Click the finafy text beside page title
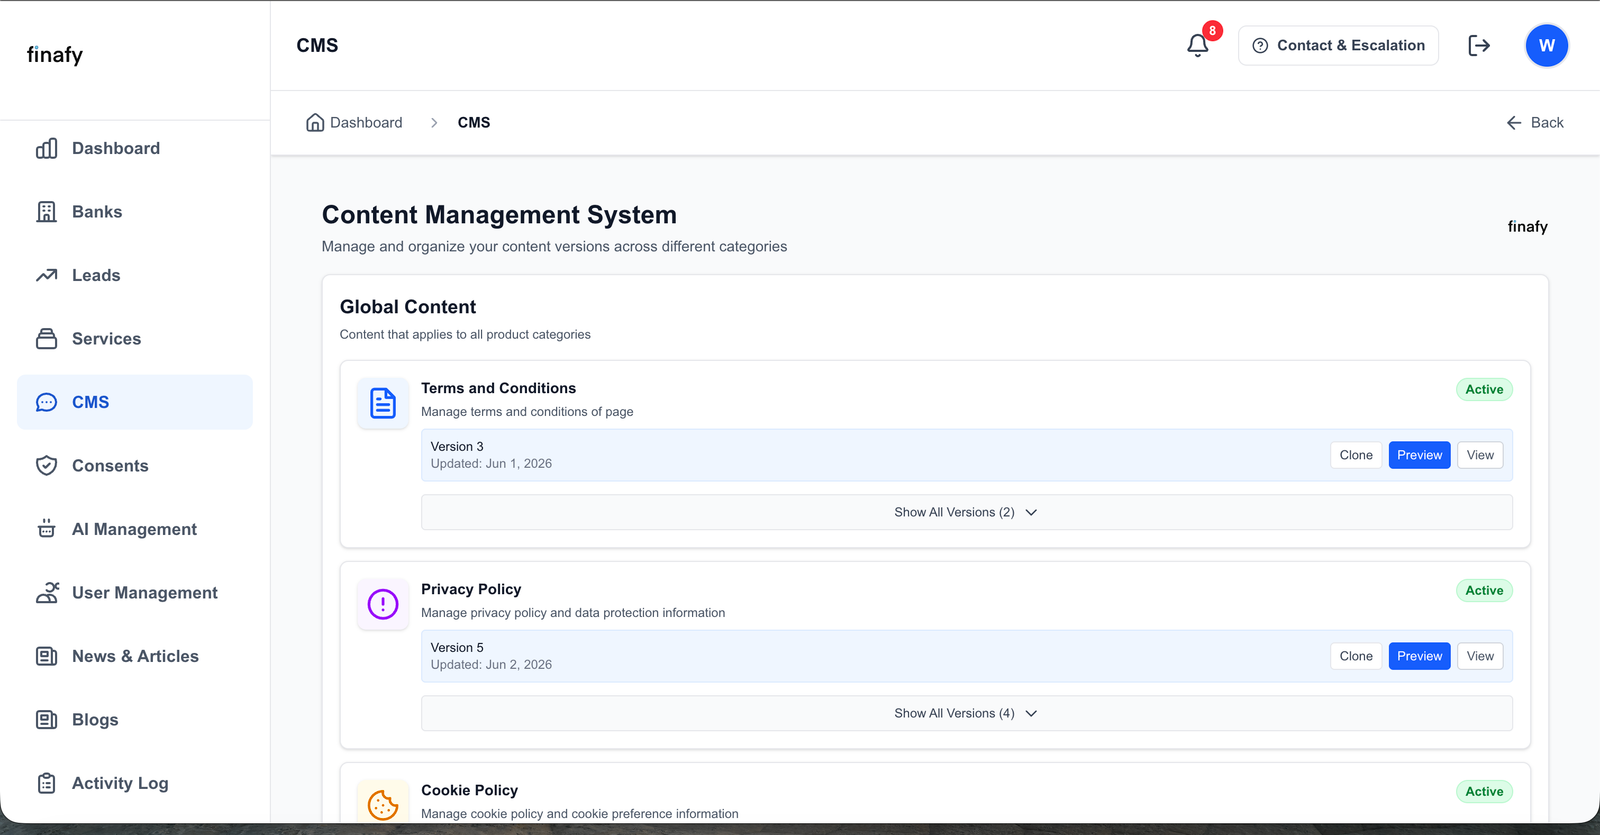The image size is (1600, 835). [x=1527, y=227]
